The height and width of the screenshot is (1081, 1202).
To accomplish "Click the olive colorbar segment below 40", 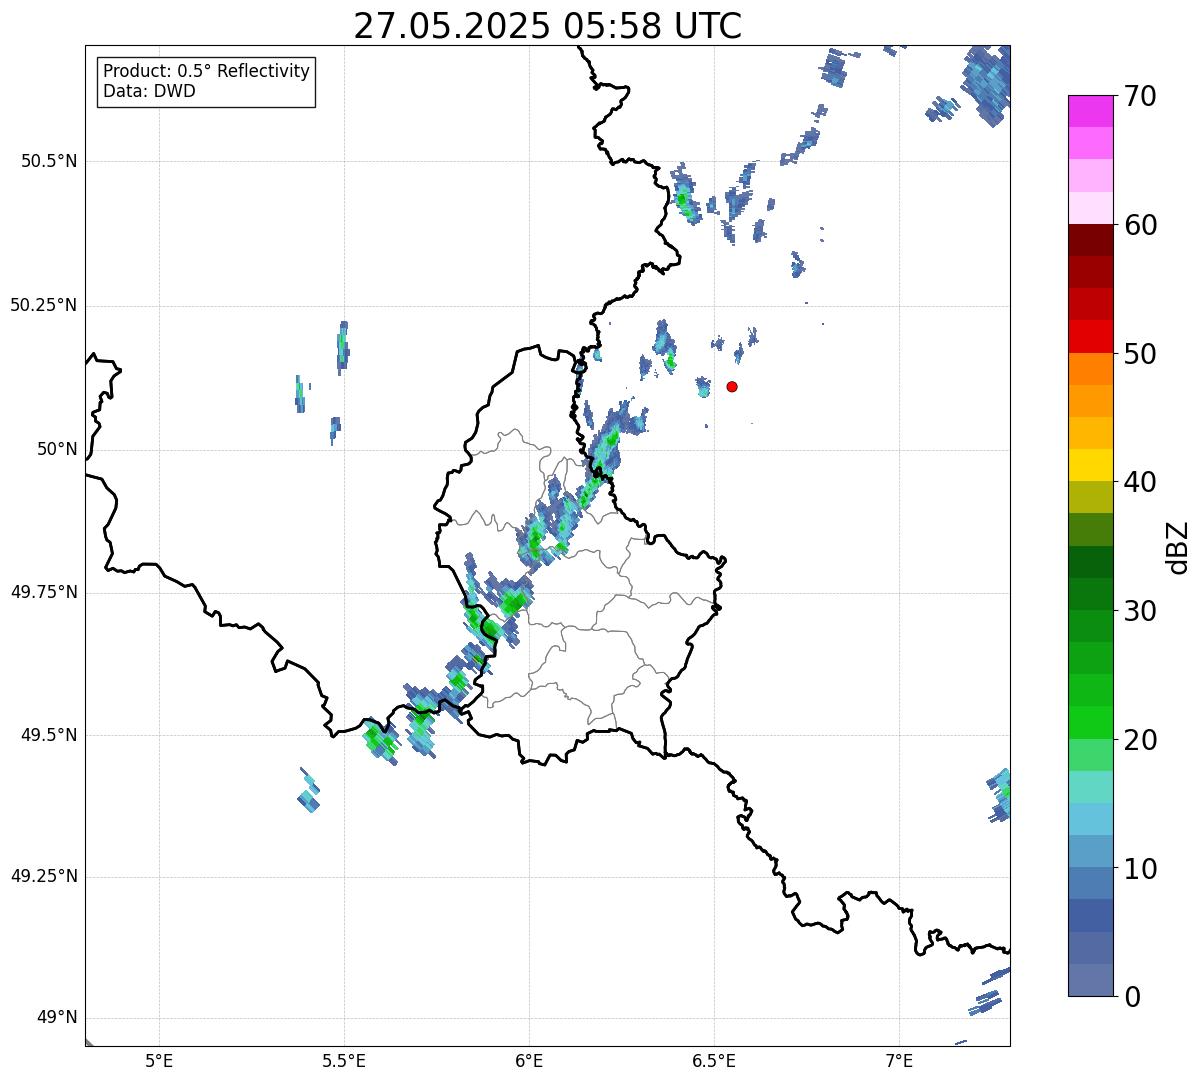I will [x=1089, y=497].
